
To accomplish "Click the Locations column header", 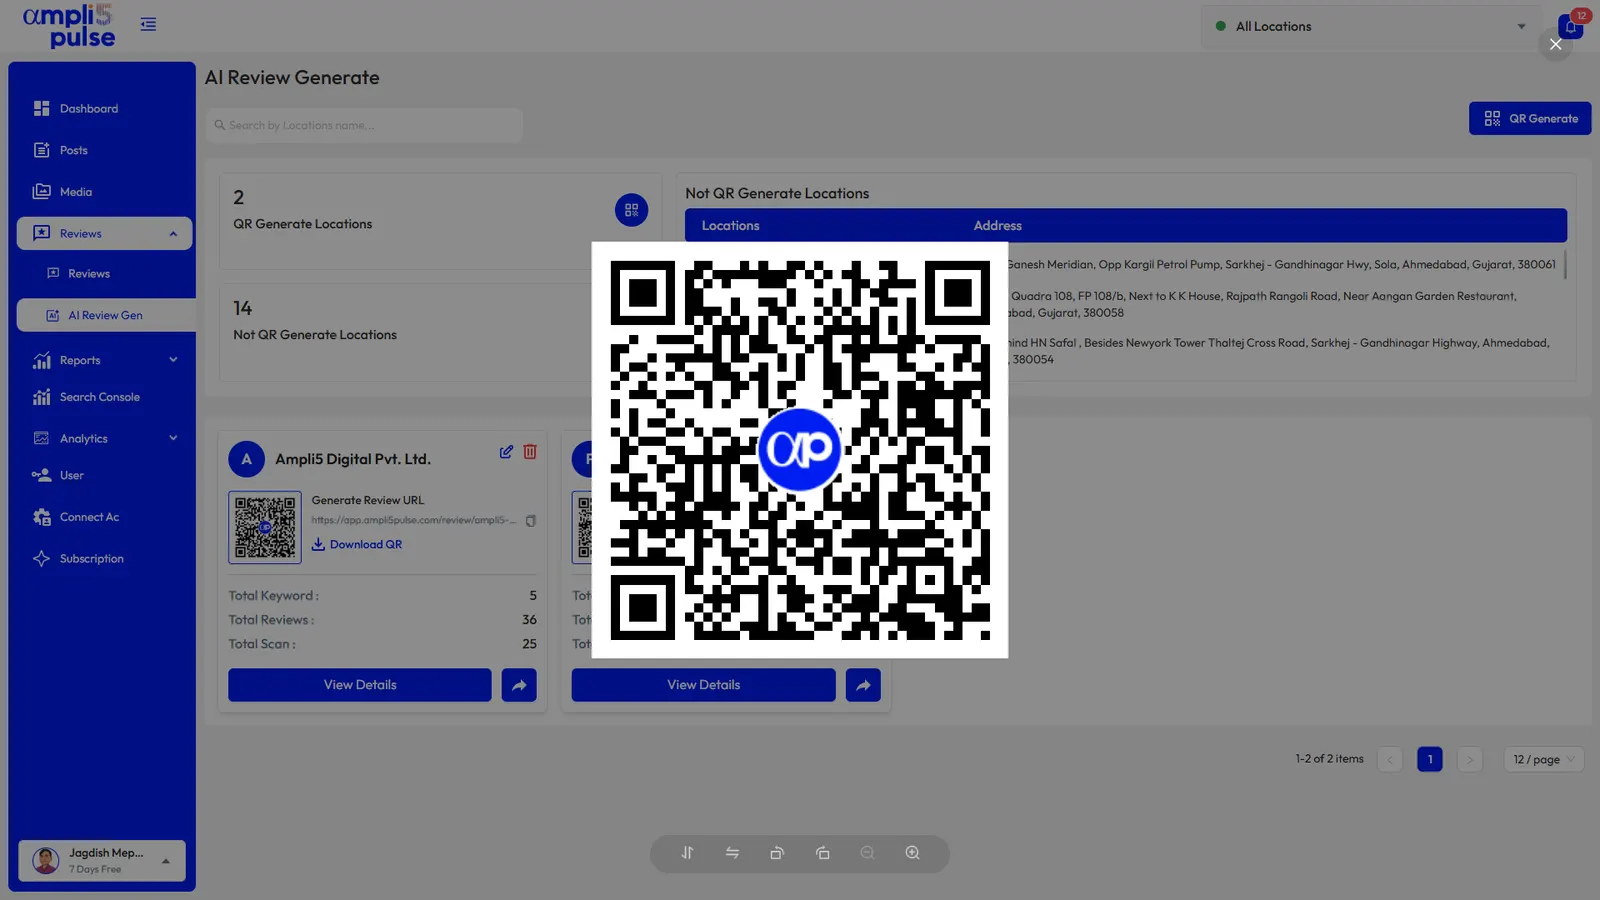I will tap(730, 226).
